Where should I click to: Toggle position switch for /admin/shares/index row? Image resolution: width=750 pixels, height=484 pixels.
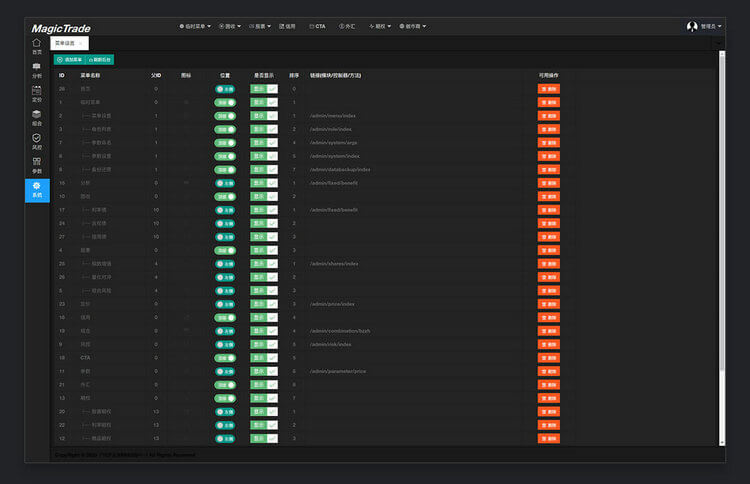tap(225, 264)
